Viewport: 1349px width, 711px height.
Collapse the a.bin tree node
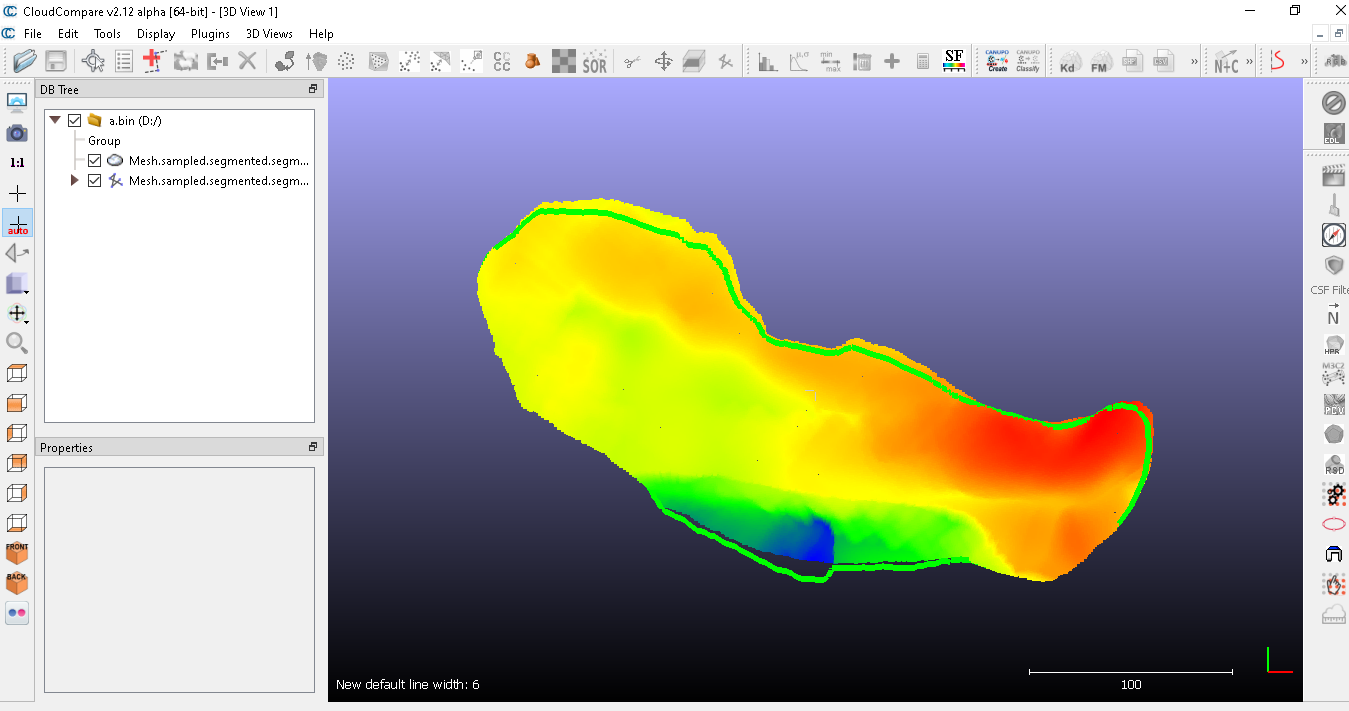pyautogui.click(x=55, y=121)
